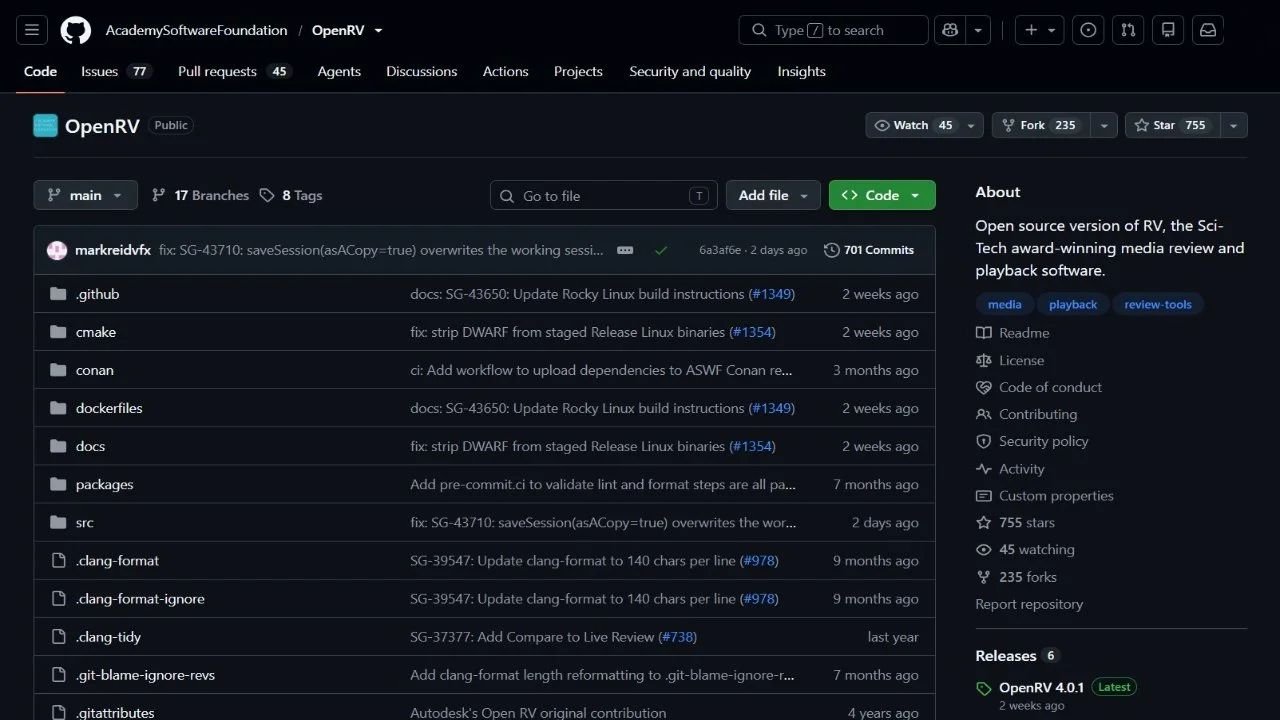Open the repositories icon in the header
This screenshot has height=720, width=1280.
(1168, 30)
